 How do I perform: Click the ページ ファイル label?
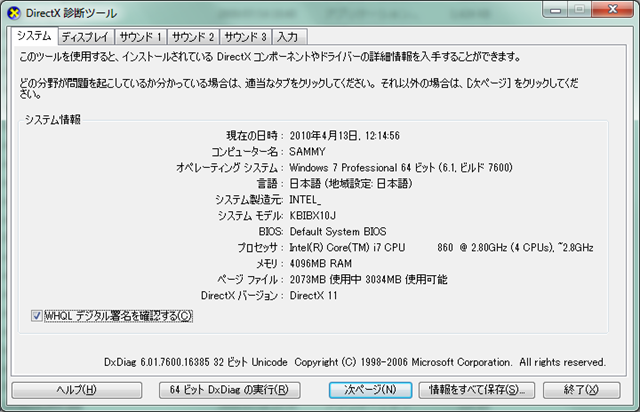[x=250, y=280]
